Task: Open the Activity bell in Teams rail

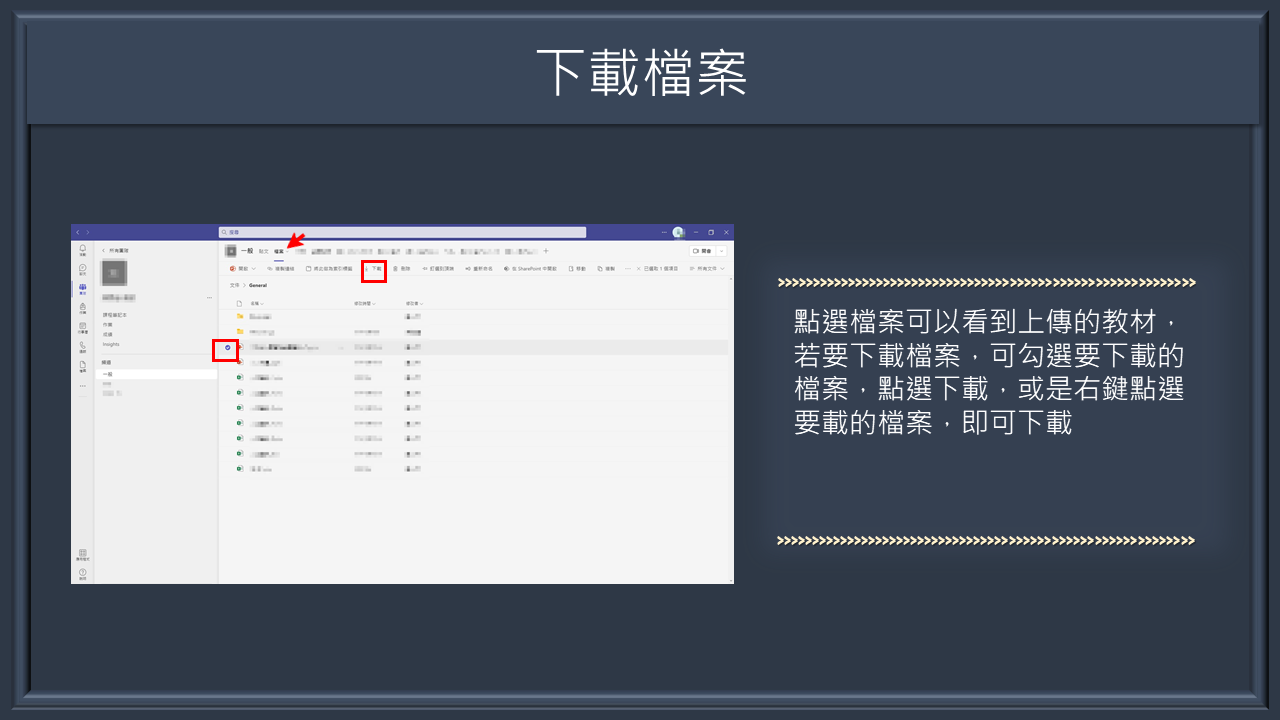Action: [x=83, y=250]
